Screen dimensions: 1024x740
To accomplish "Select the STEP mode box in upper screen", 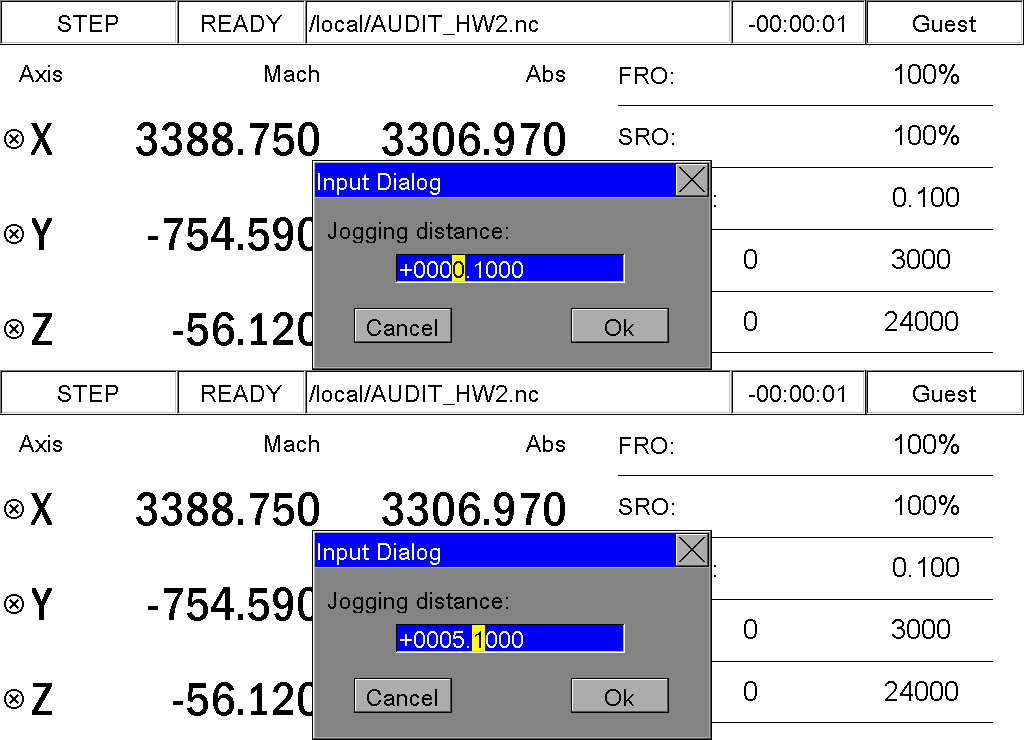I will 88,24.
